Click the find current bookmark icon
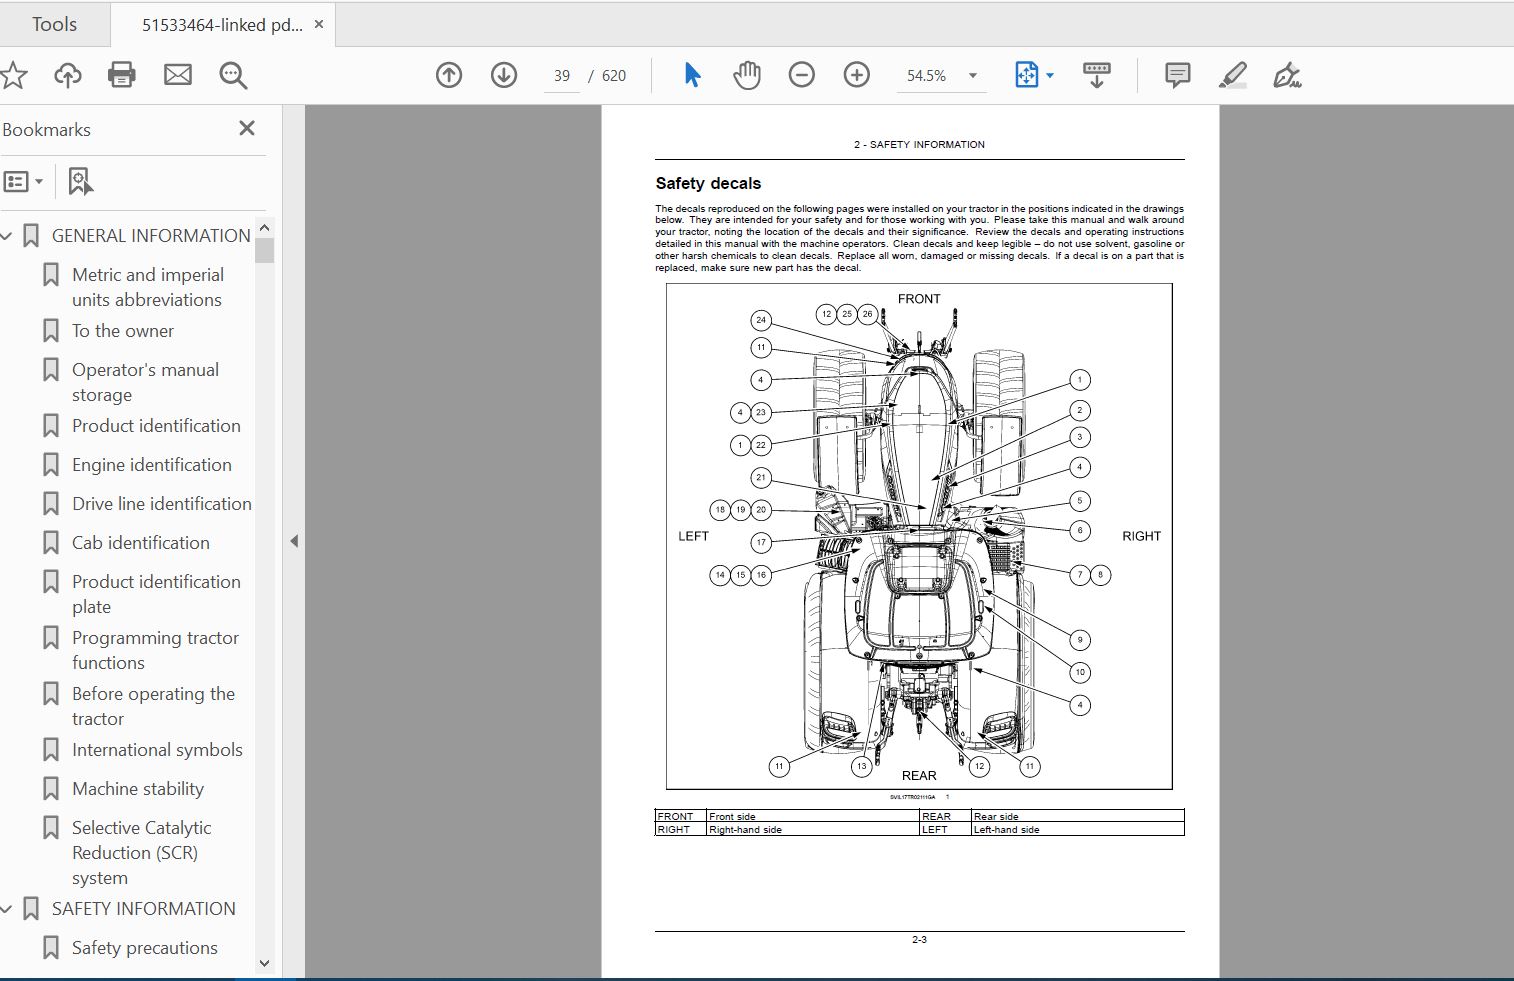Viewport: 1514px width, 981px height. pos(80,182)
